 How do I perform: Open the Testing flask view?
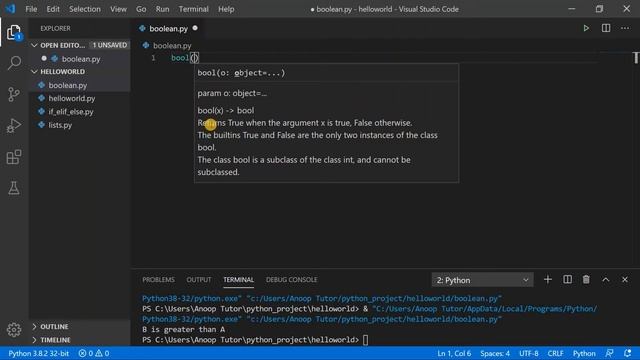click(14, 188)
